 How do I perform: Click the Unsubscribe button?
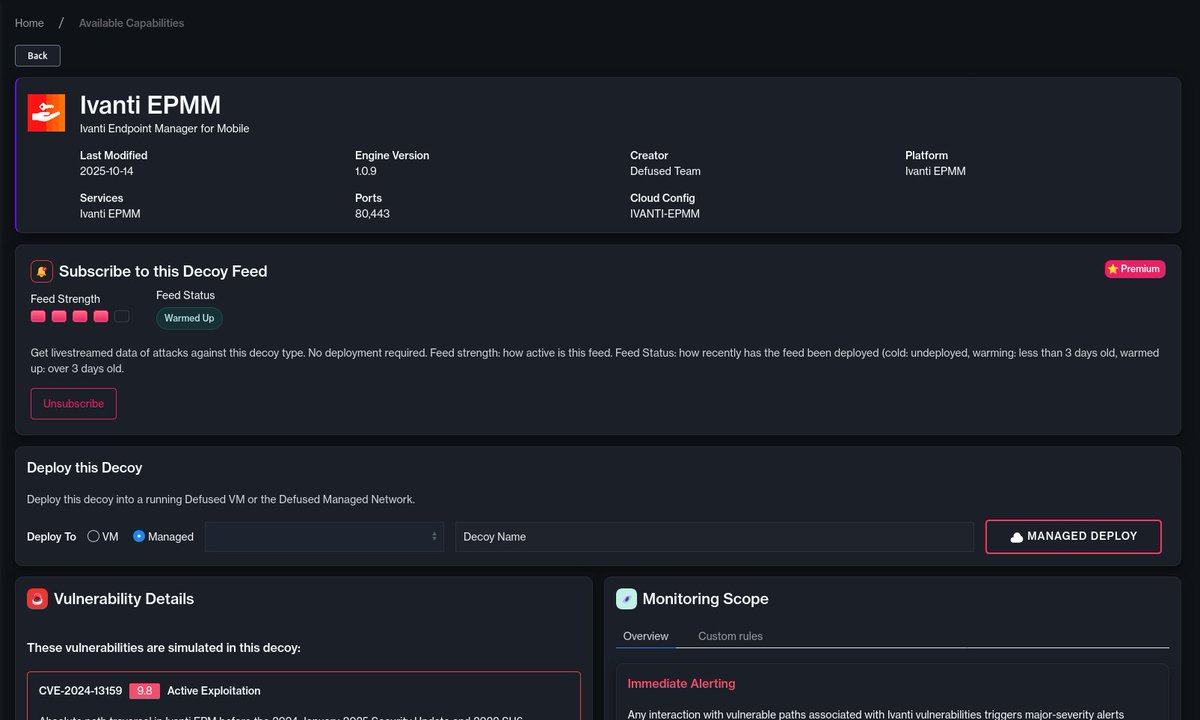(74, 404)
